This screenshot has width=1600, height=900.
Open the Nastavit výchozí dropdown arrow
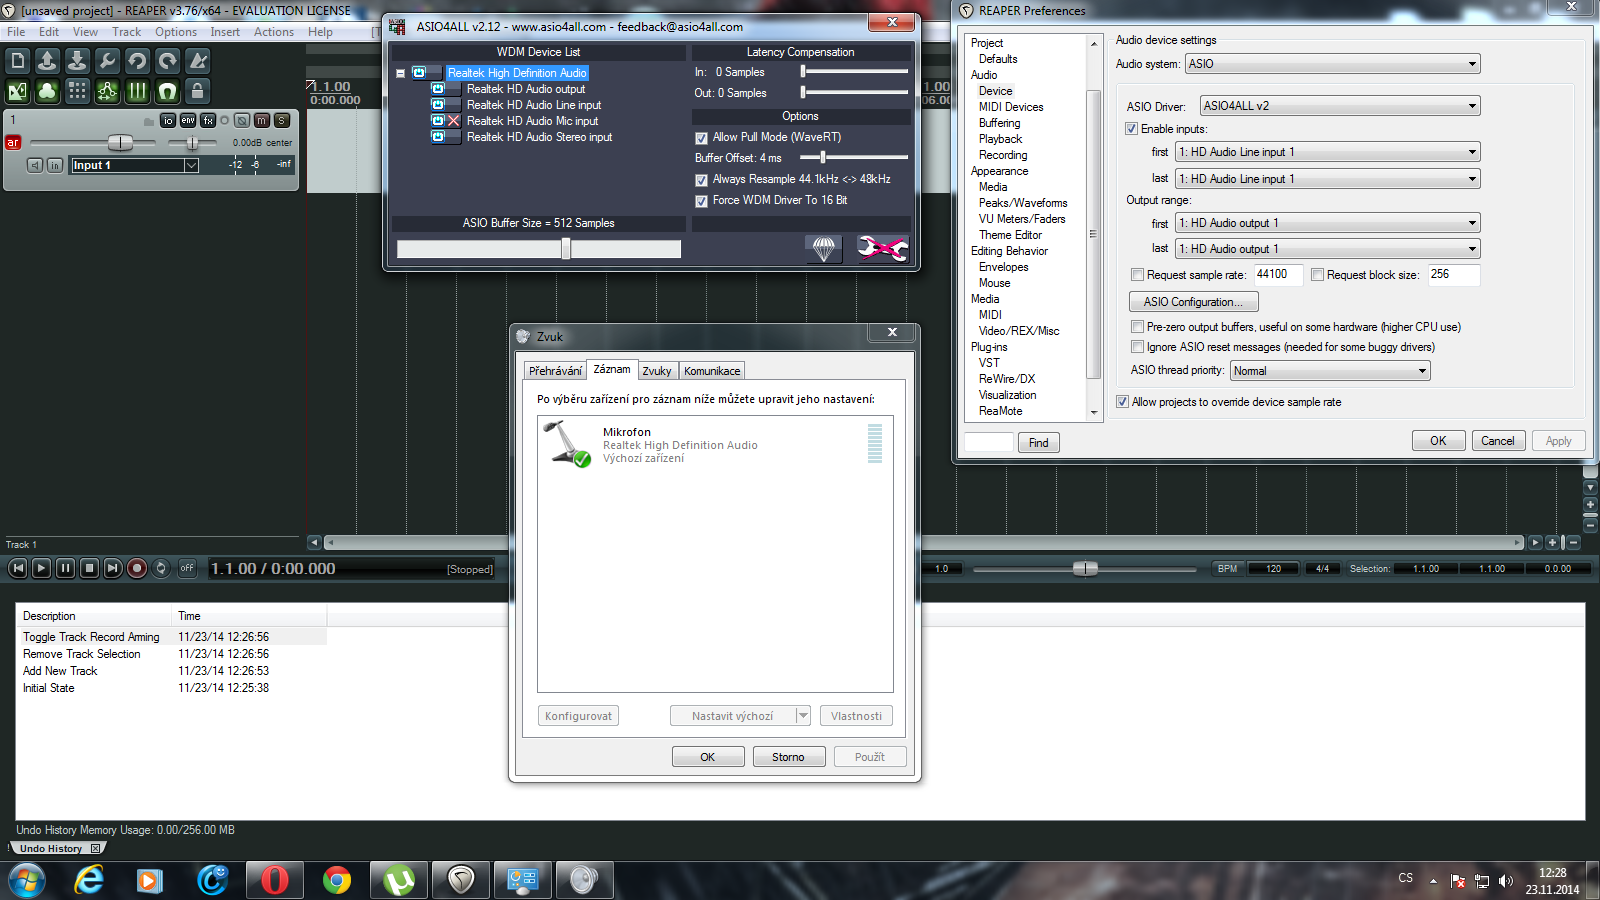(x=803, y=716)
